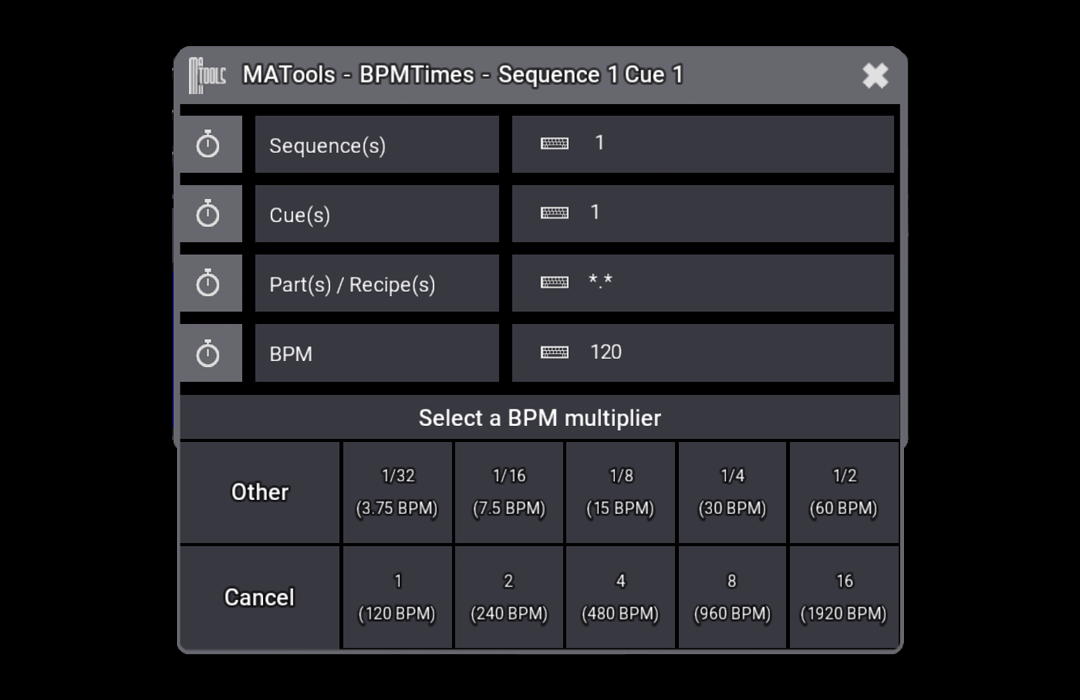
Task: Select multiplier 4 (480 BPM)
Action: 621,597
